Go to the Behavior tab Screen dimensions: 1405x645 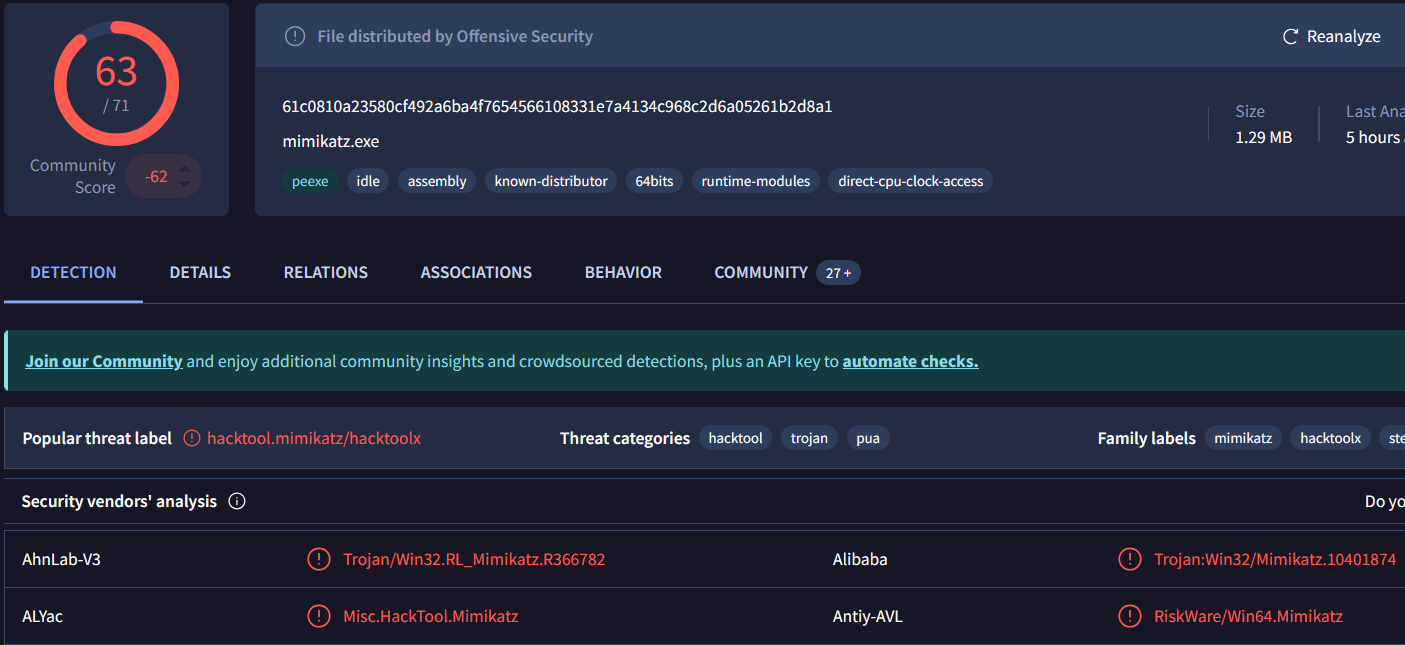click(x=623, y=272)
